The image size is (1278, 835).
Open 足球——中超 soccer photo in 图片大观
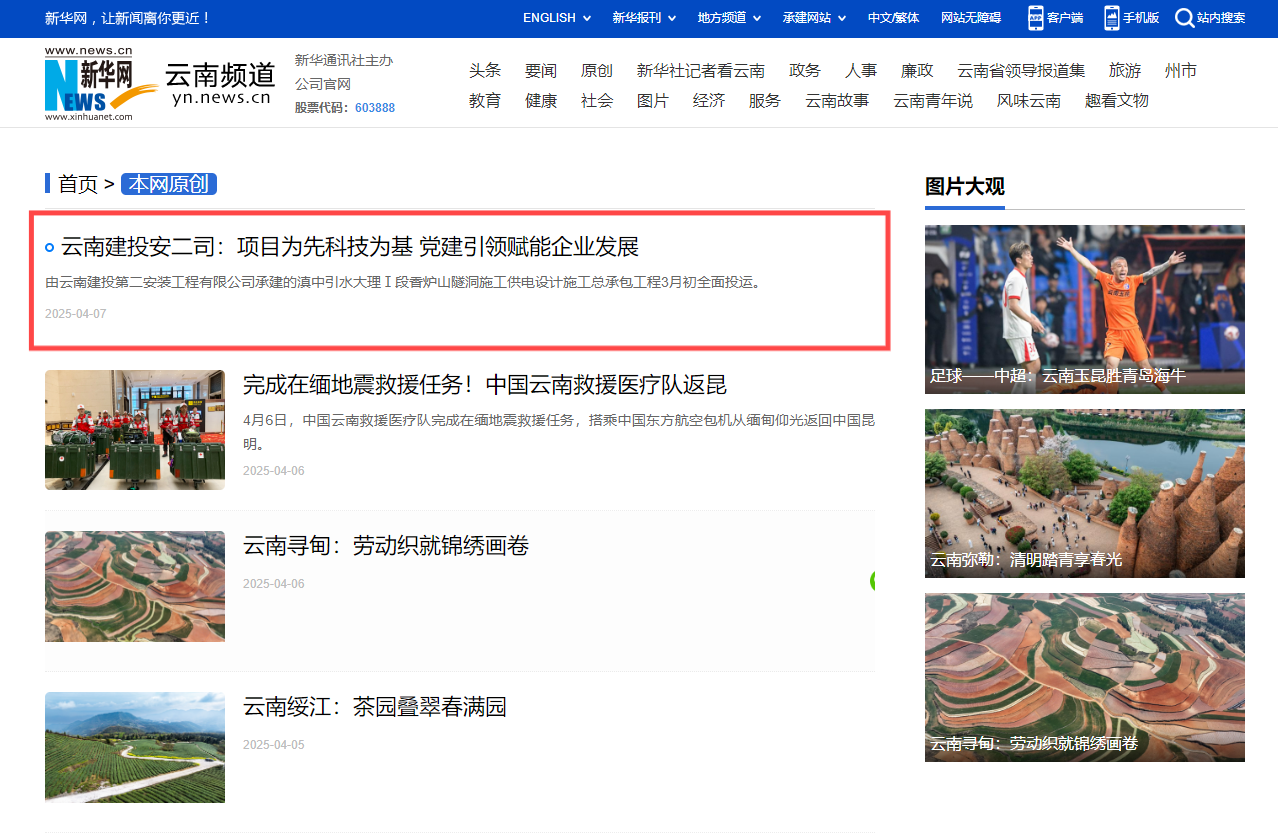[1085, 309]
